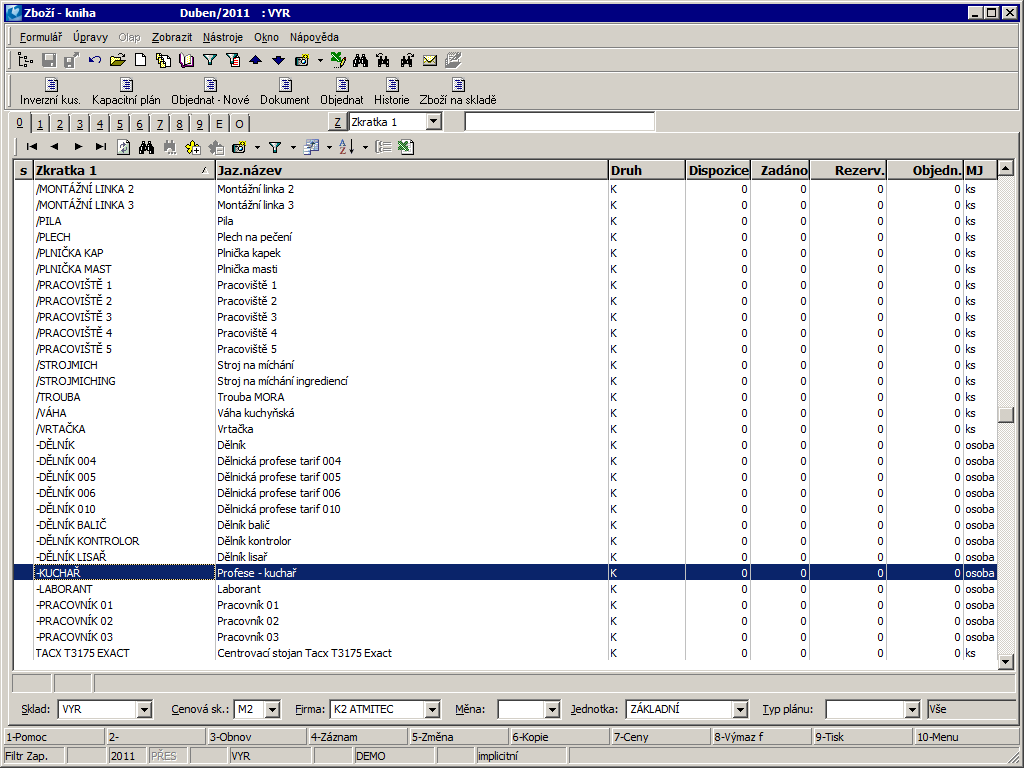This screenshot has width=1024, height=768.
Task: Expand the Jednotka dropdown showing ZÁKLADNÍ
Action: 740,709
